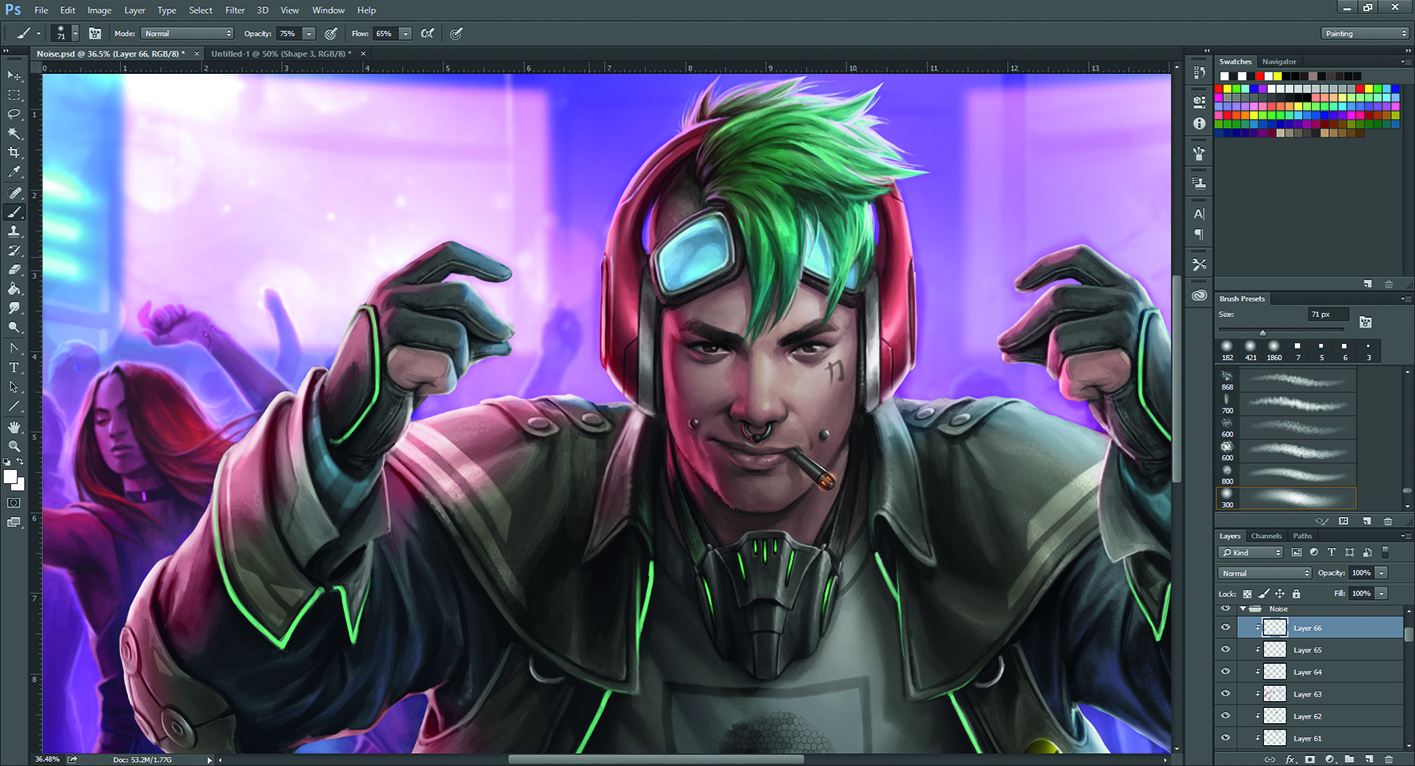Switch to the Channels tab
This screenshot has width=1415, height=766.
pyautogui.click(x=1266, y=536)
